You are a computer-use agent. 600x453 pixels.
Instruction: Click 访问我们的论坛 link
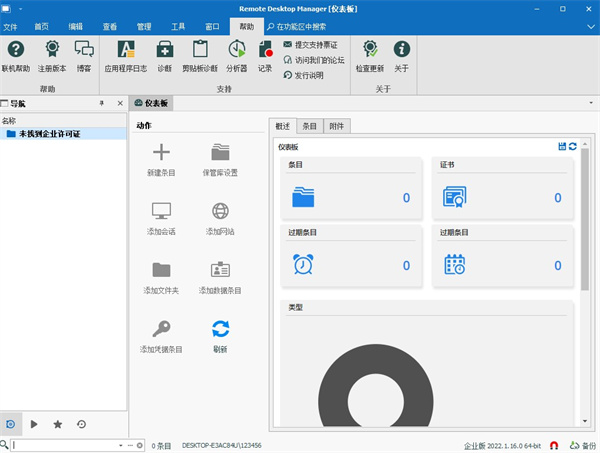320,60
